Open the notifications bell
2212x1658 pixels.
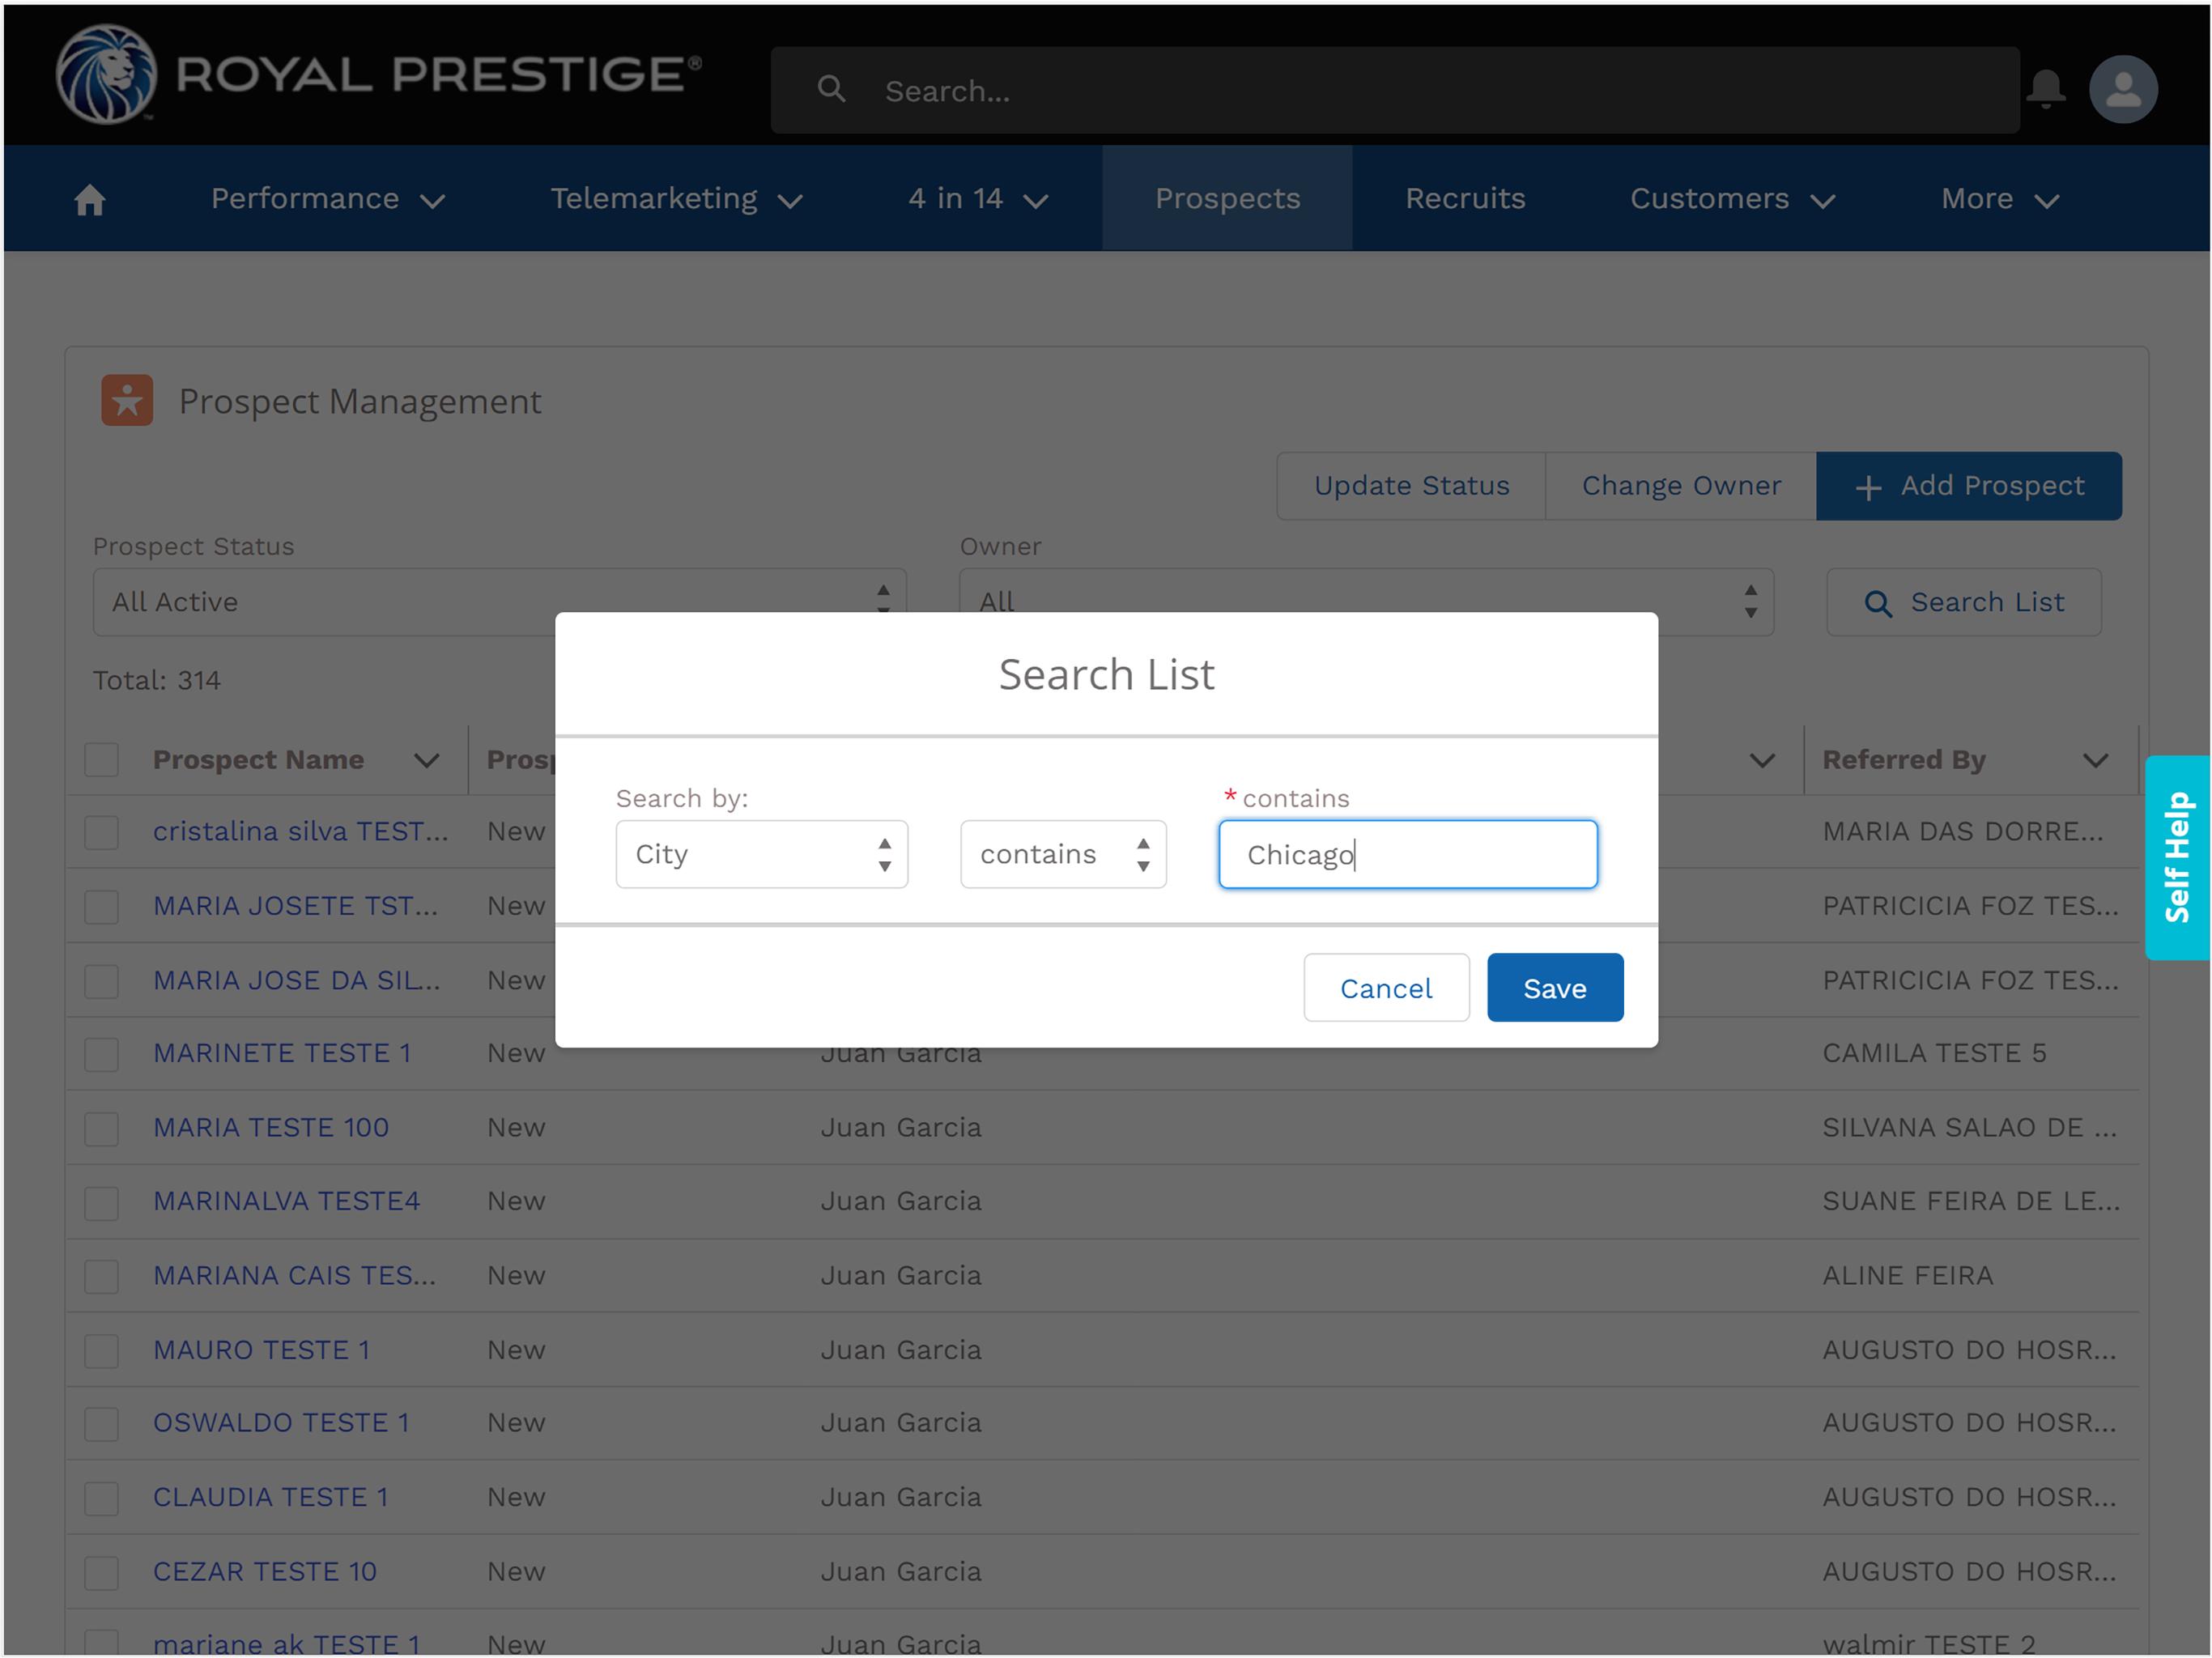[x=2046, y=89]
